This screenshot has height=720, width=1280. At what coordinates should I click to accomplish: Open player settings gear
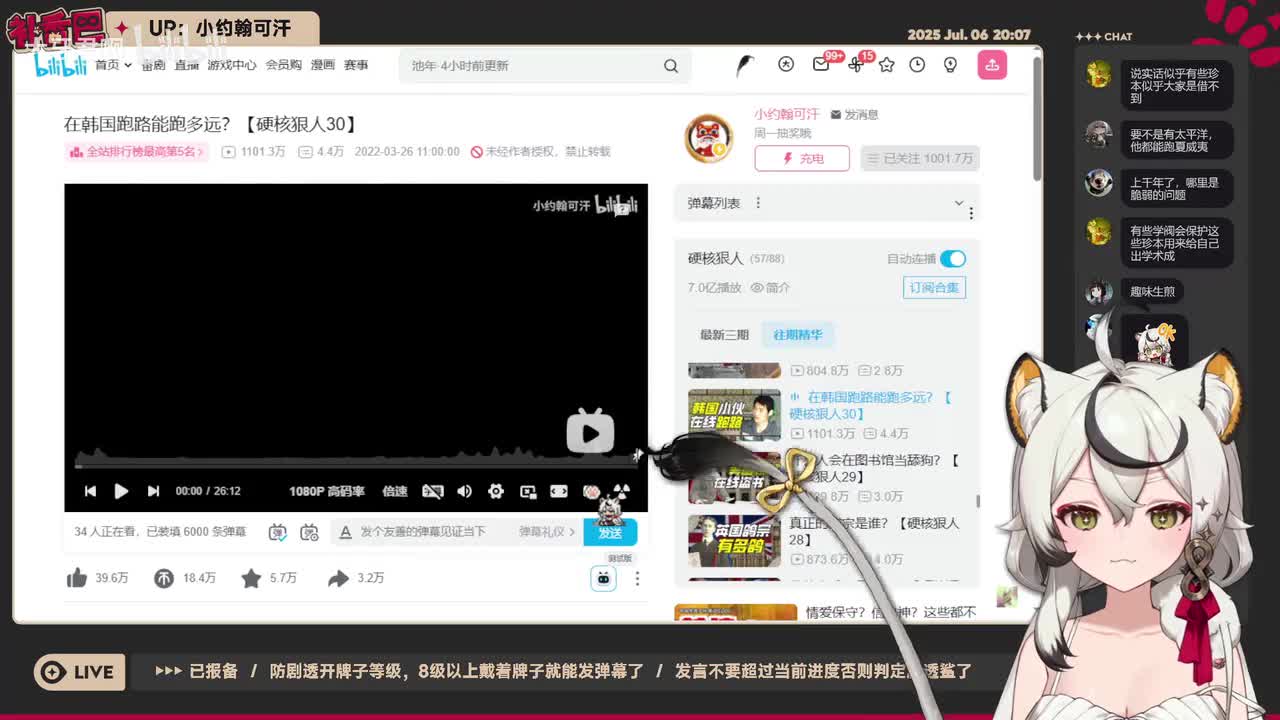(496, 491)
